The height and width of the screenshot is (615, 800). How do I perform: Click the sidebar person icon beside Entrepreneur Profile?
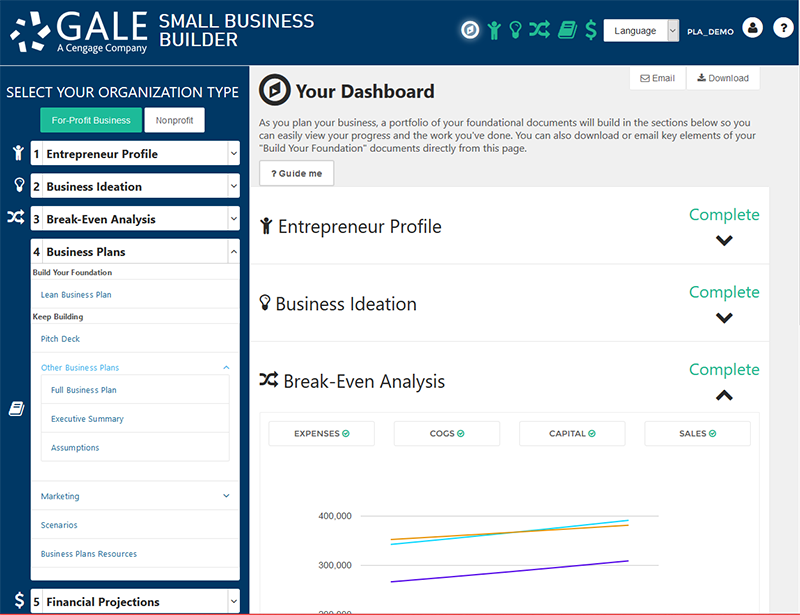coord(18,153)
